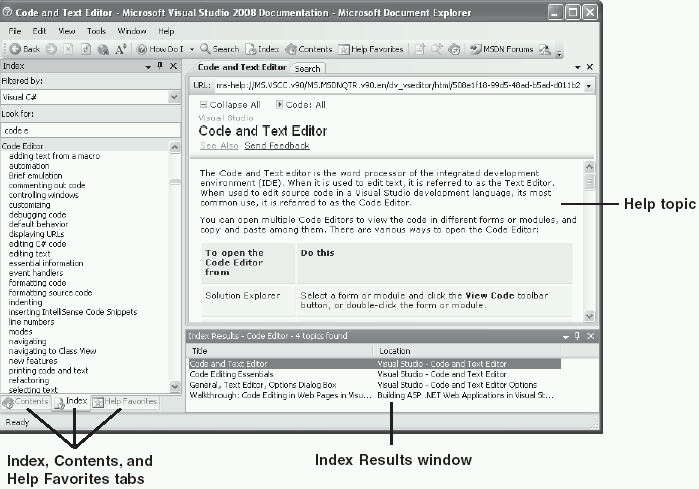This screenshot has width=699, height=489.
Task: Expand the How Do I dropdown arrow
Action: point(192,49)
